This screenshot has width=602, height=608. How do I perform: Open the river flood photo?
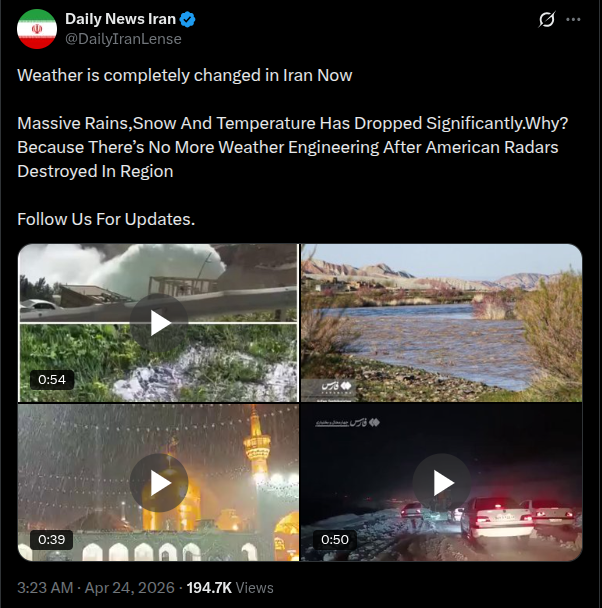(x=442, y=323)
